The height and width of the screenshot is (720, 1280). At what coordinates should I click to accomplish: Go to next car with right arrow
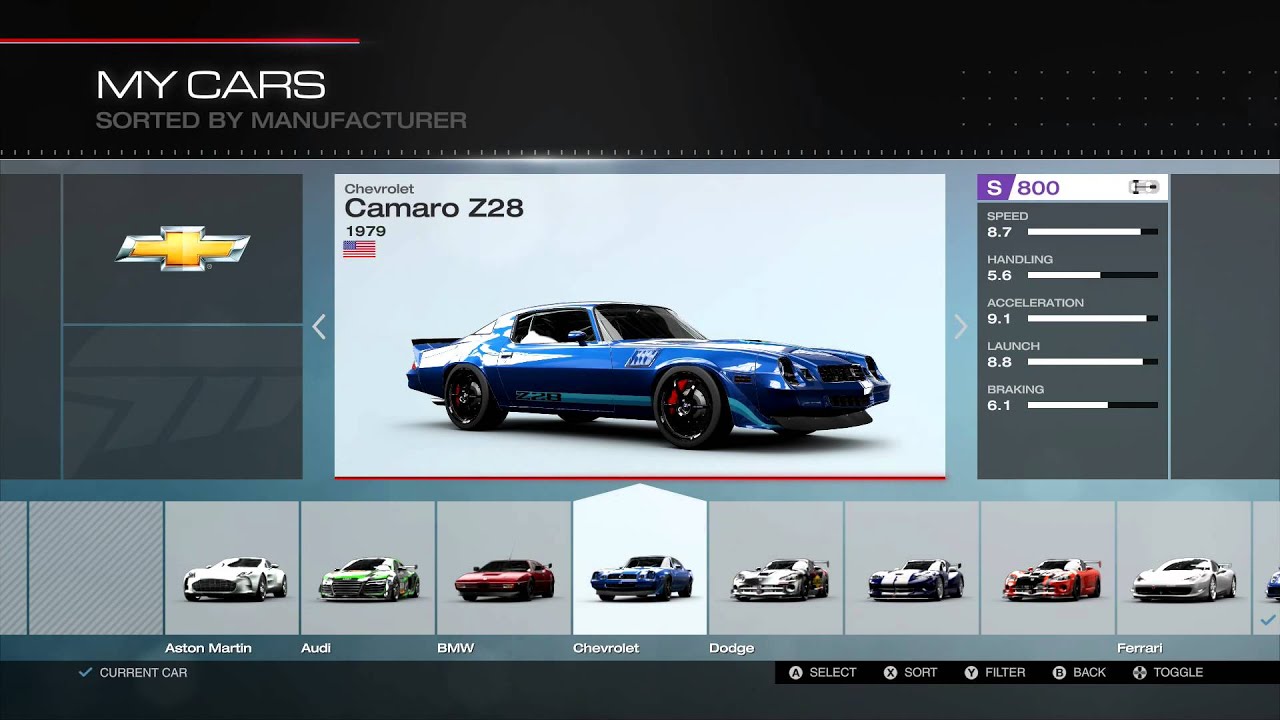point(960,327)
